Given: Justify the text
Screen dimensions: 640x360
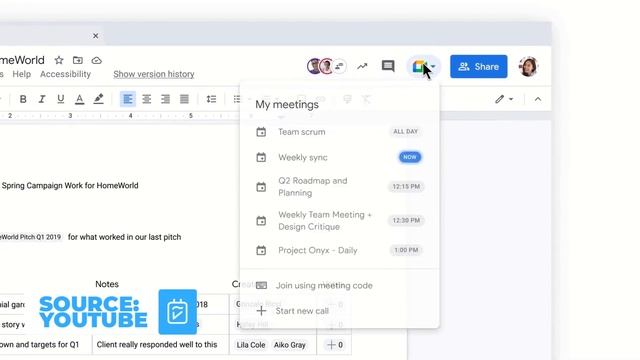Looking at the screenshot, I should pyautogui.click(x=184, y=99).
